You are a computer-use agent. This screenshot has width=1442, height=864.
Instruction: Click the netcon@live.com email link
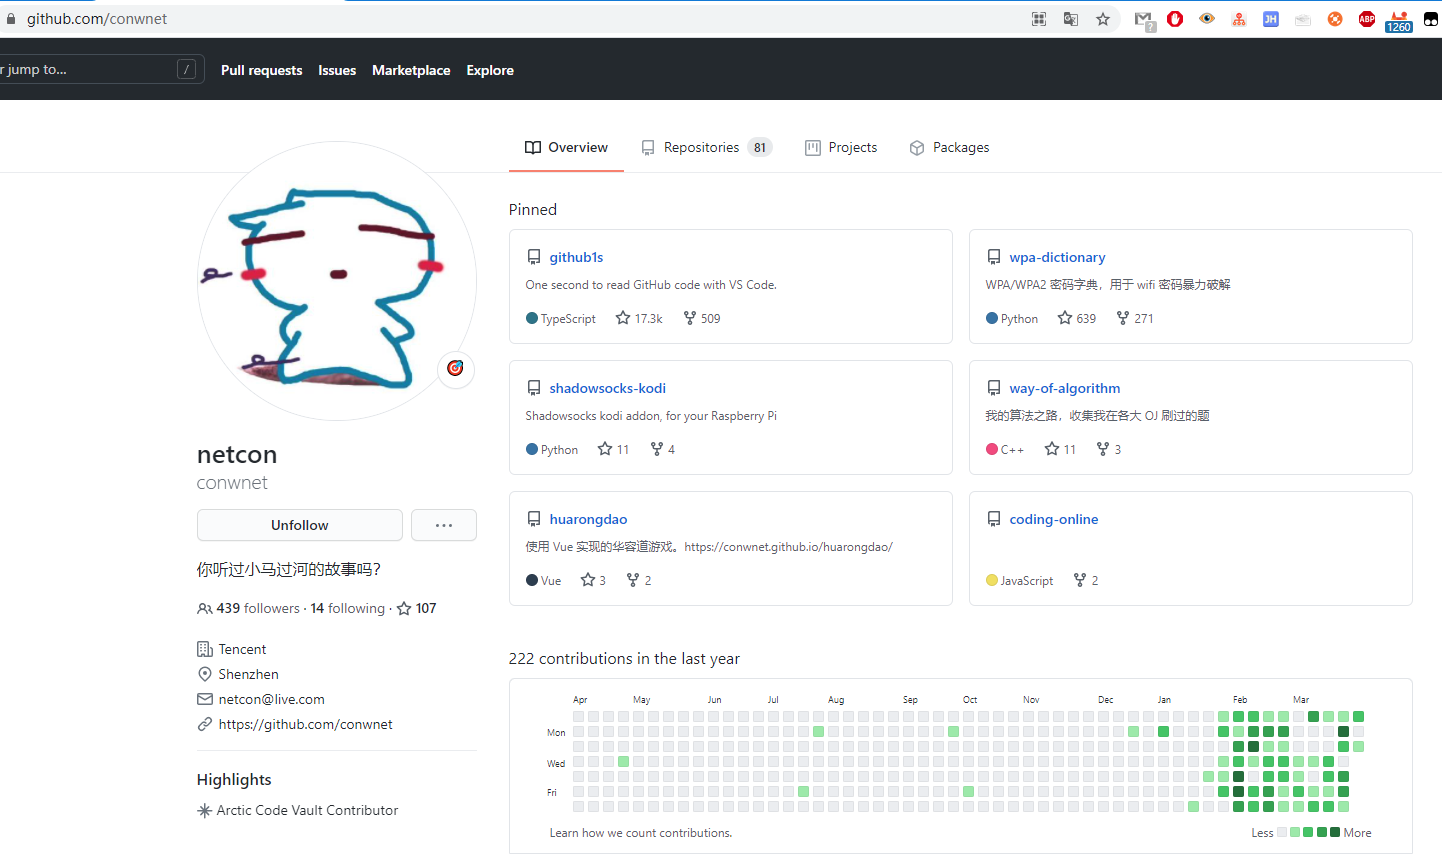click(271, 699)
